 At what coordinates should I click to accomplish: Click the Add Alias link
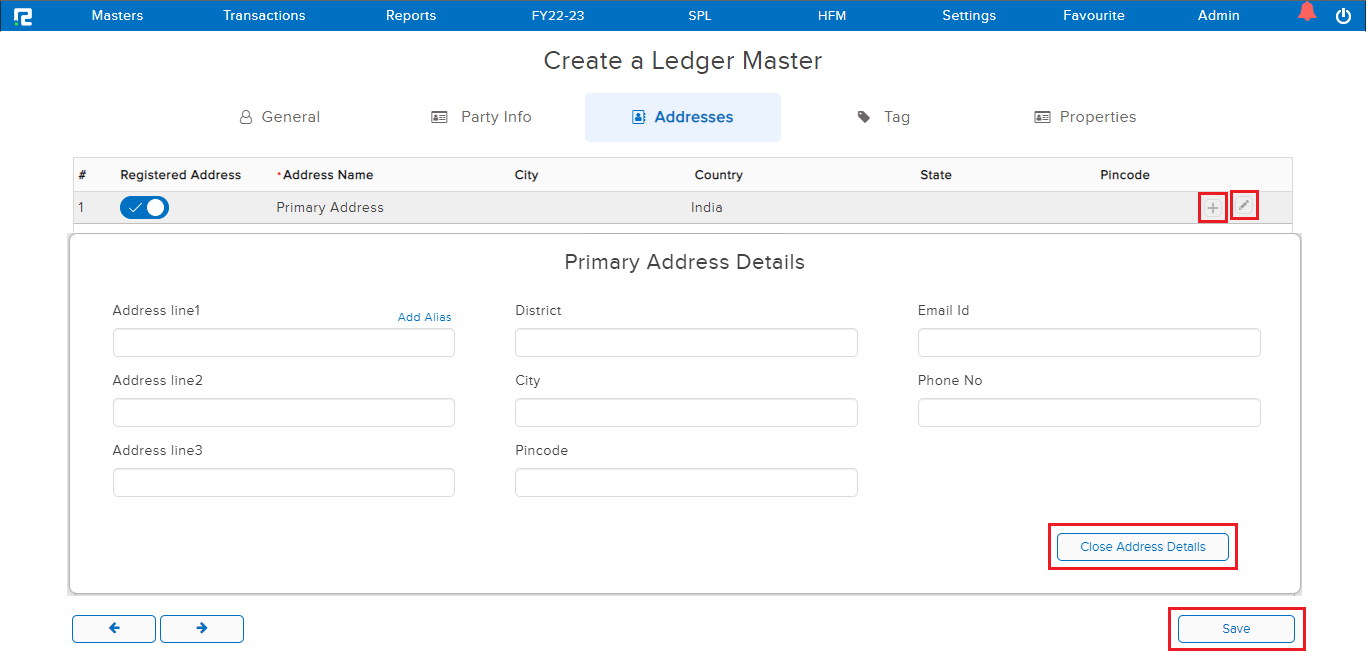(424, 317)
